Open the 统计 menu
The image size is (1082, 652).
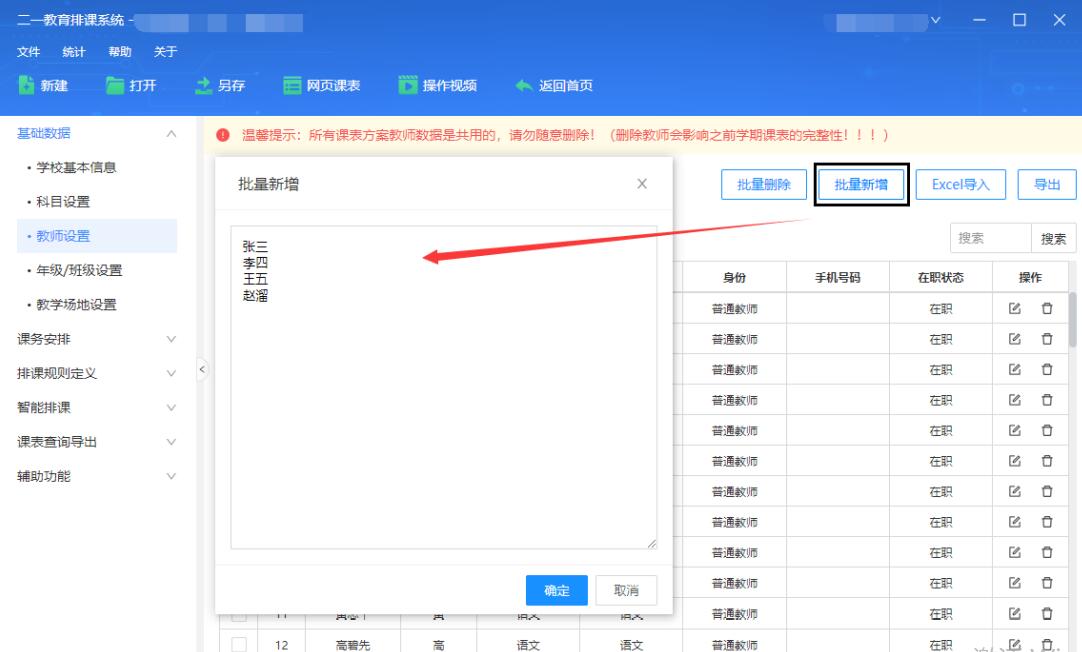click(74, 52)
